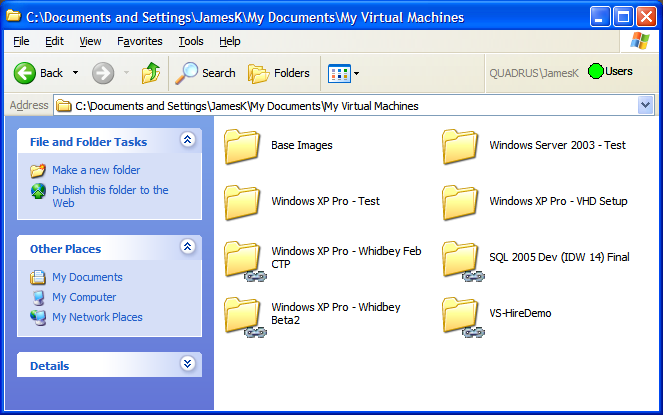Click the Base Images folder name
Image resolution: width=663 pixels, height=415 pixels.
[301, 145]
